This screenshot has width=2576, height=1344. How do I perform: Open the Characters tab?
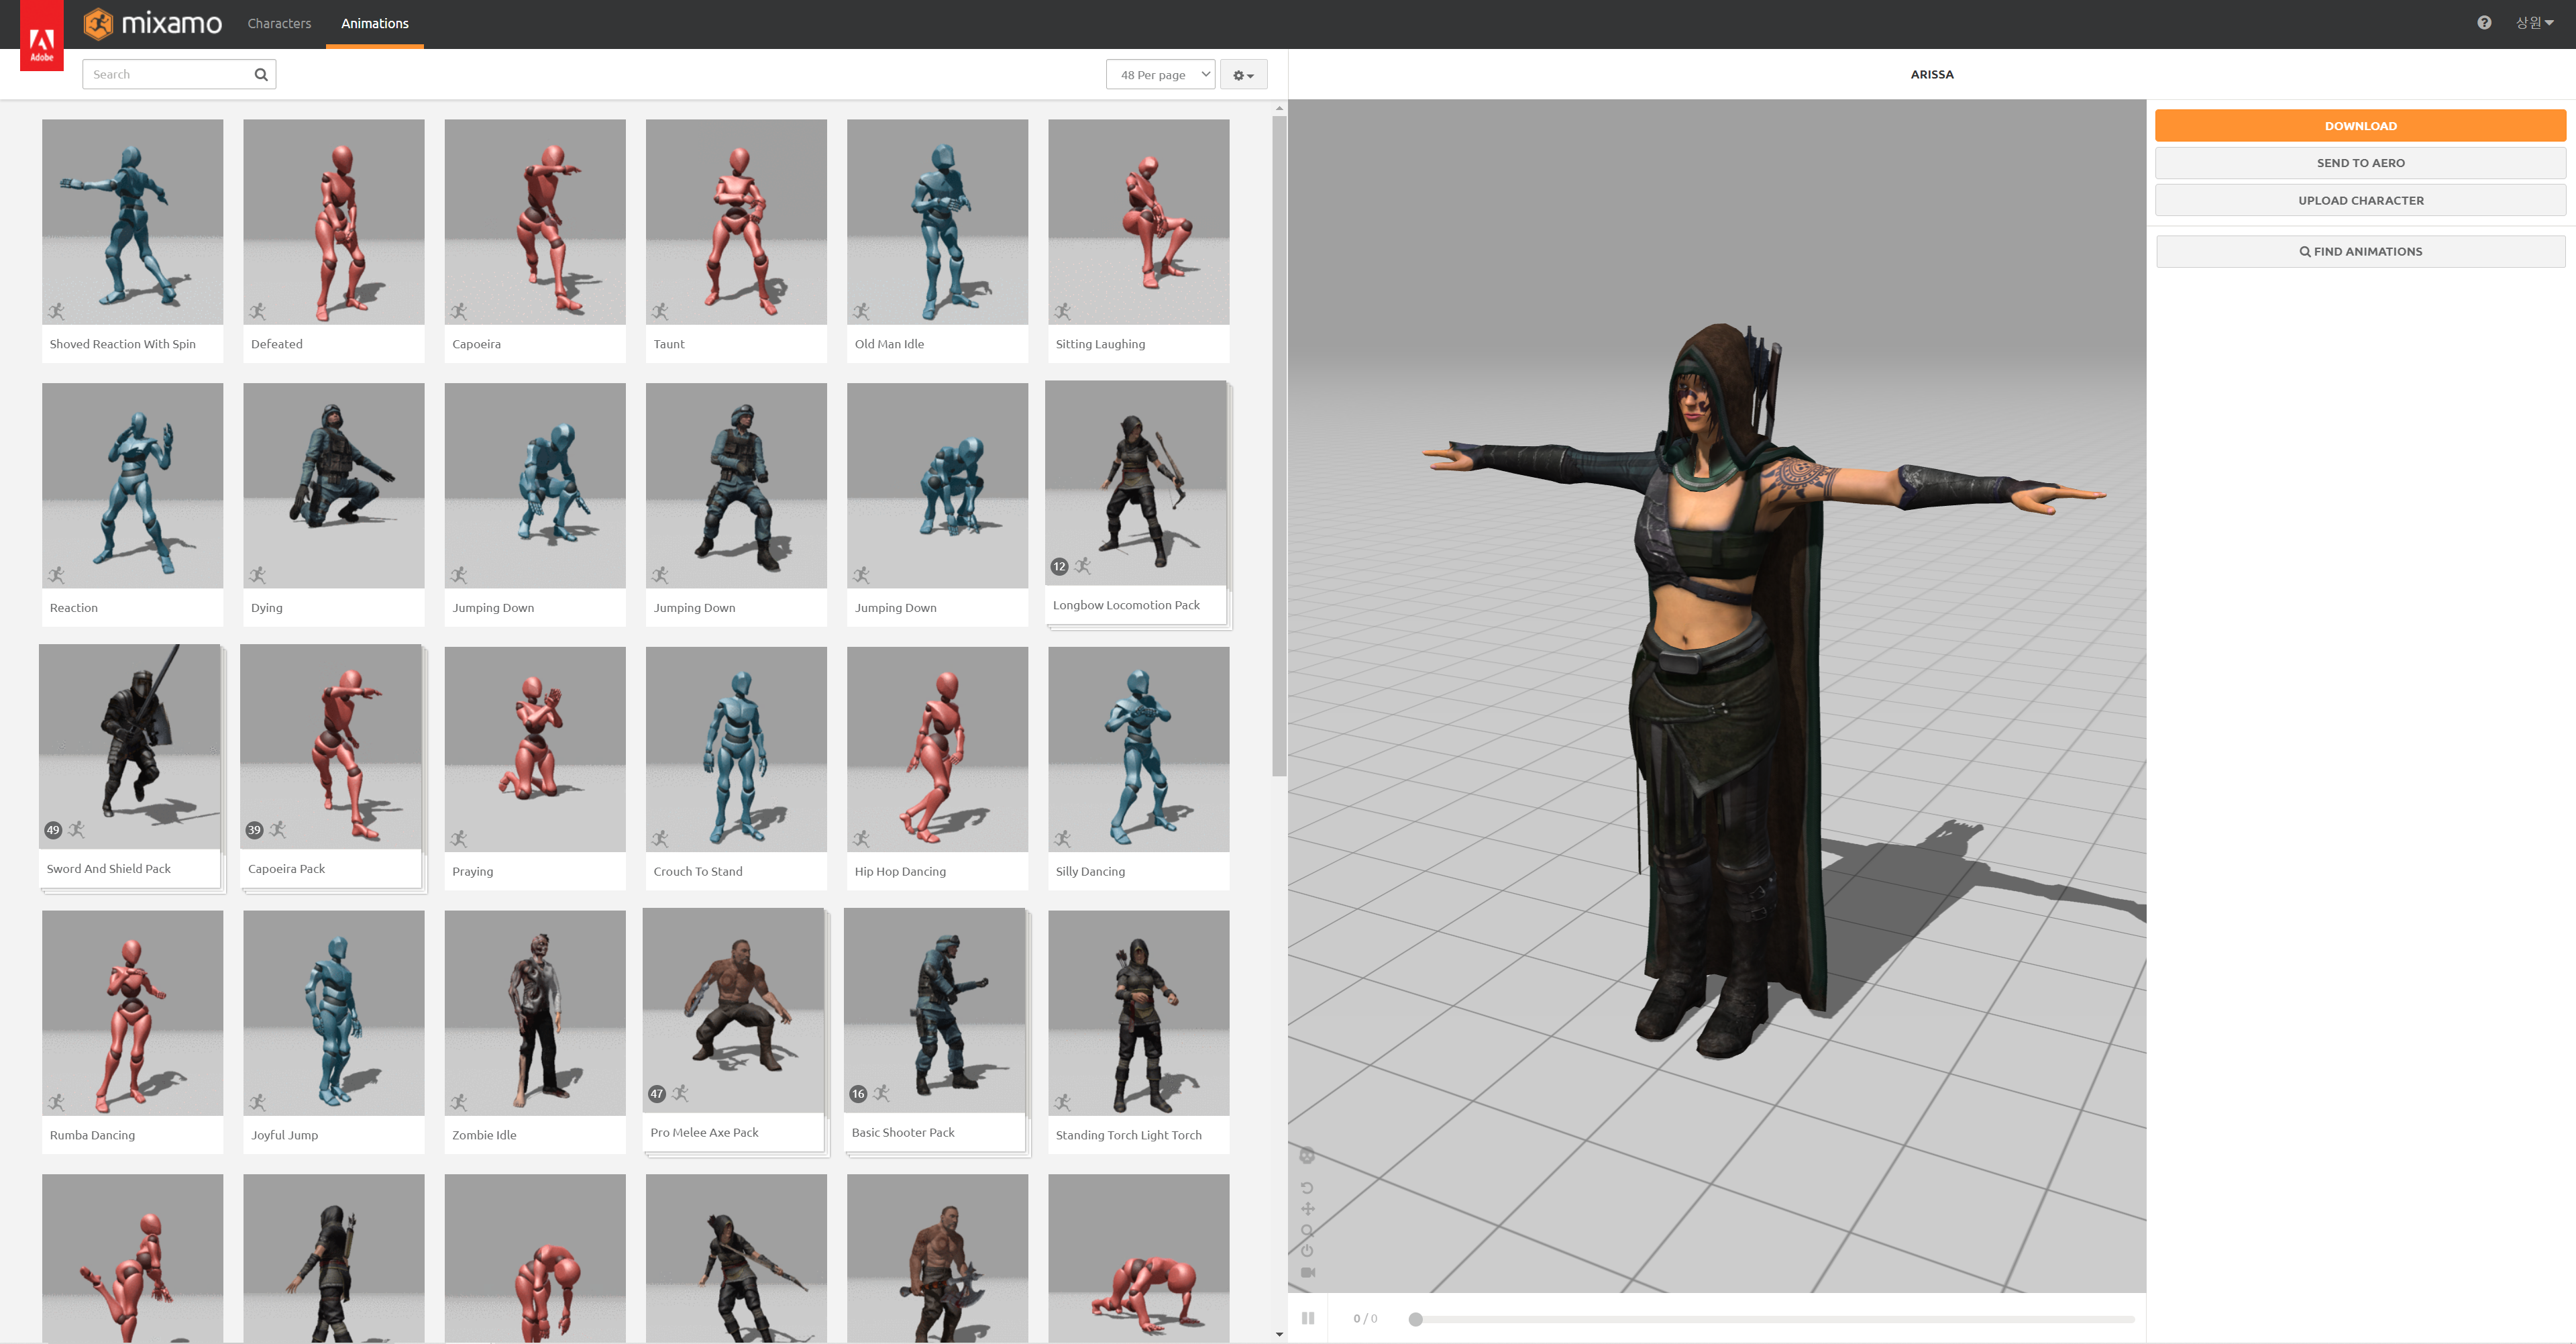point(279,23)
